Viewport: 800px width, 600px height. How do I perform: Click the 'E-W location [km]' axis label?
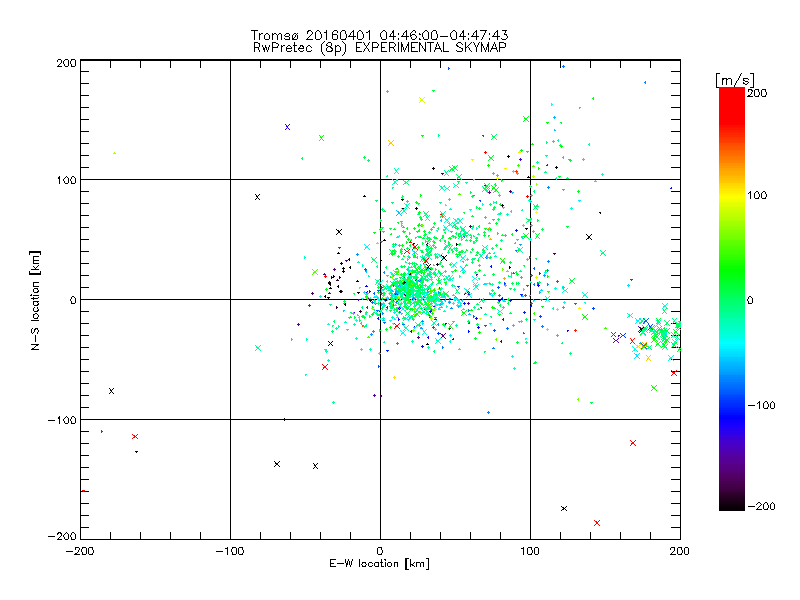[379, 564]
